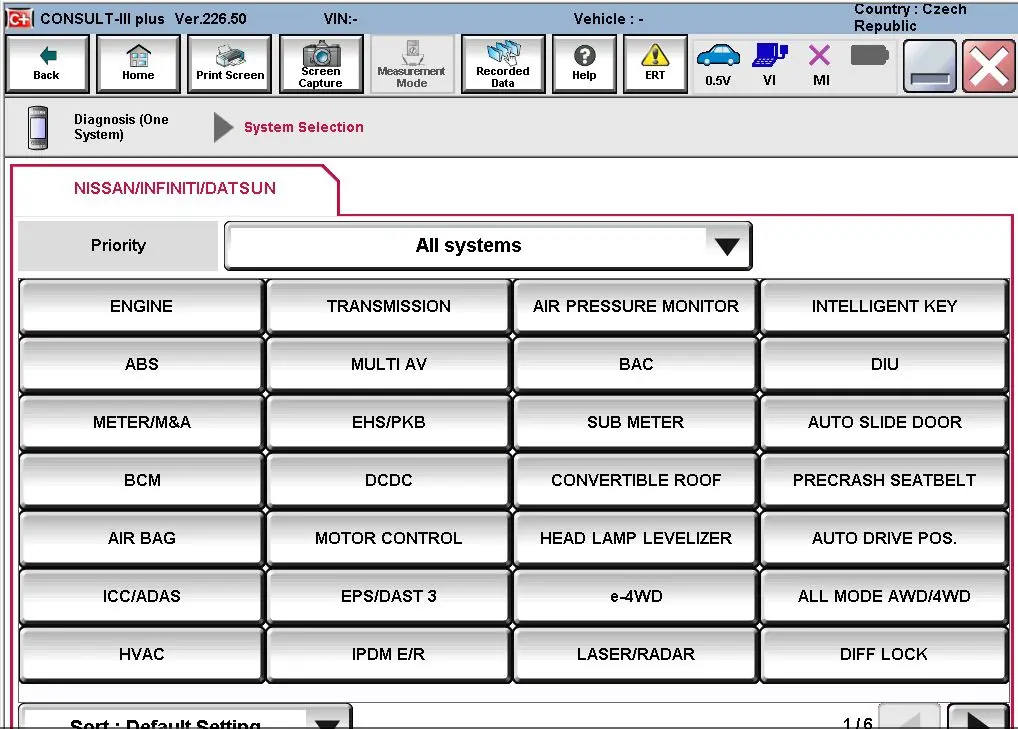The image size is (1018, 729).
Task: Choose the TRANSMISSION system
Action: (388, 306)
